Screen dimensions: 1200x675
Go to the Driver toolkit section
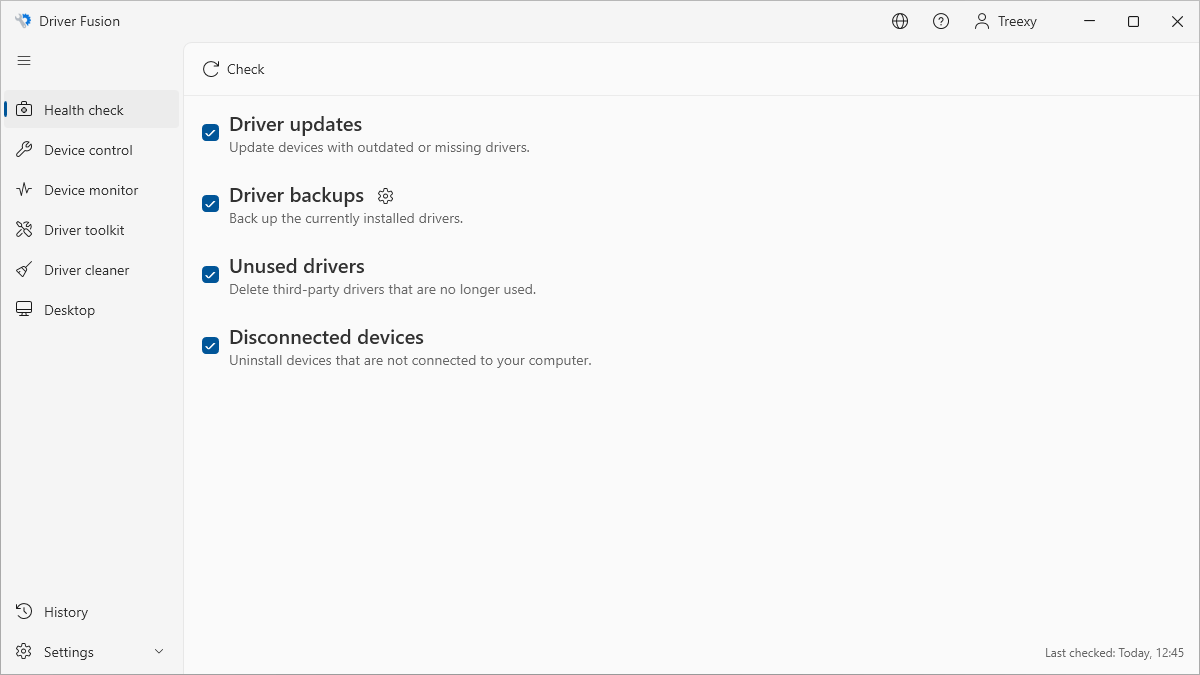coord(84,230)
